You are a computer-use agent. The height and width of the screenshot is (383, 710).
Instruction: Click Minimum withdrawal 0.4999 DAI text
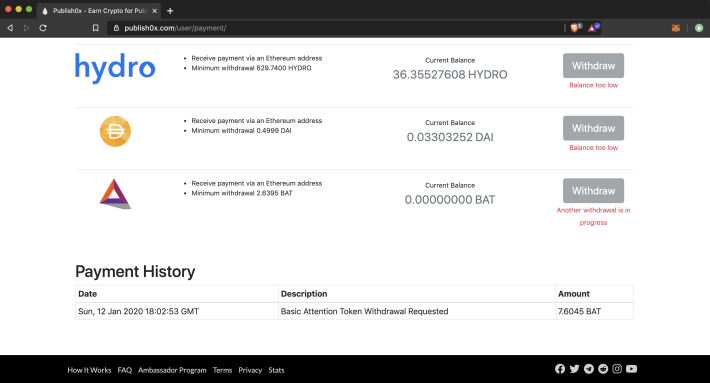(x=241, y=131)
